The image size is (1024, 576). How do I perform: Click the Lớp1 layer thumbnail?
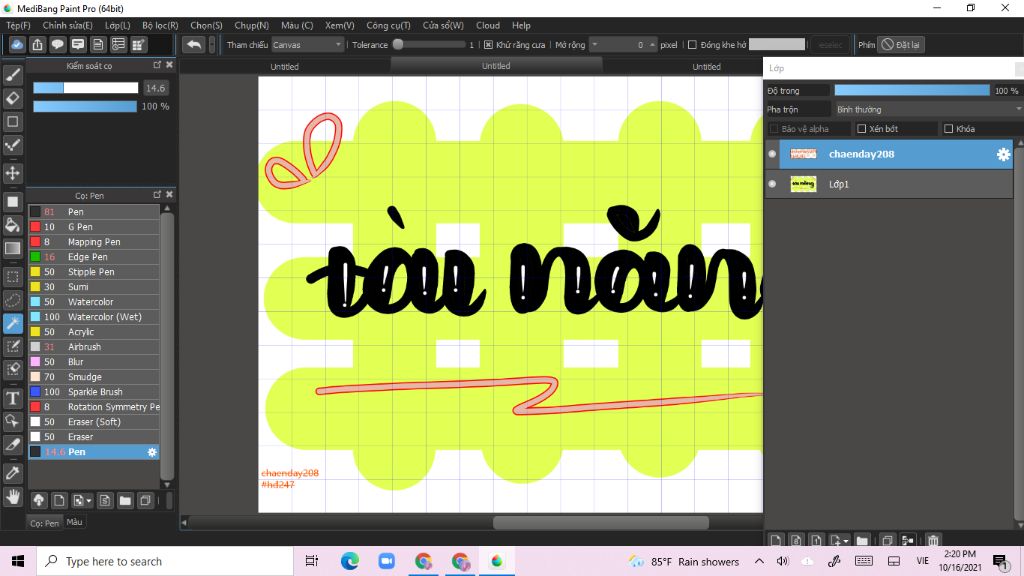click(803, 184)
